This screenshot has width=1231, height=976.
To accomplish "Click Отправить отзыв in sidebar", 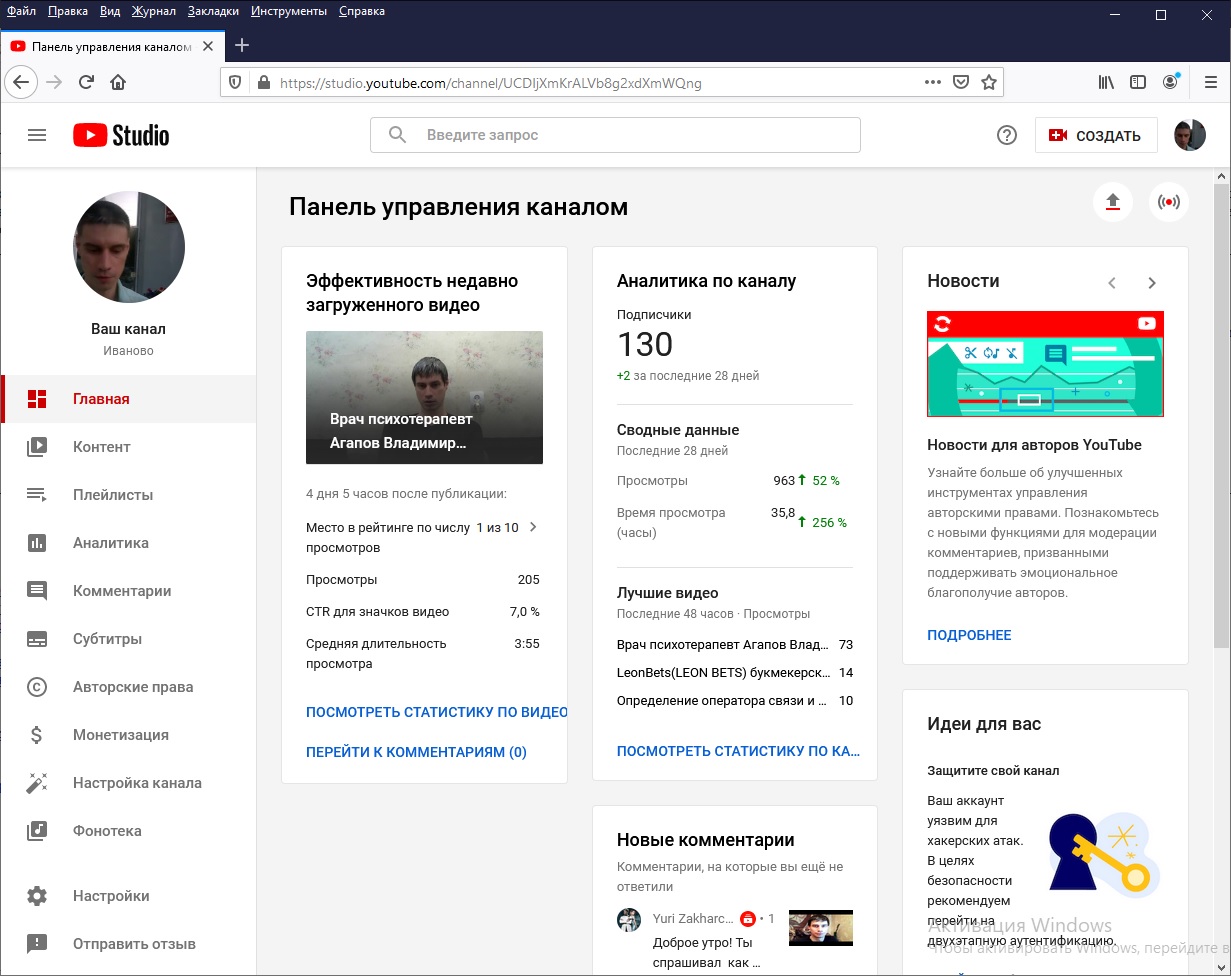I will pyautogui.click(x=128, y=944).
